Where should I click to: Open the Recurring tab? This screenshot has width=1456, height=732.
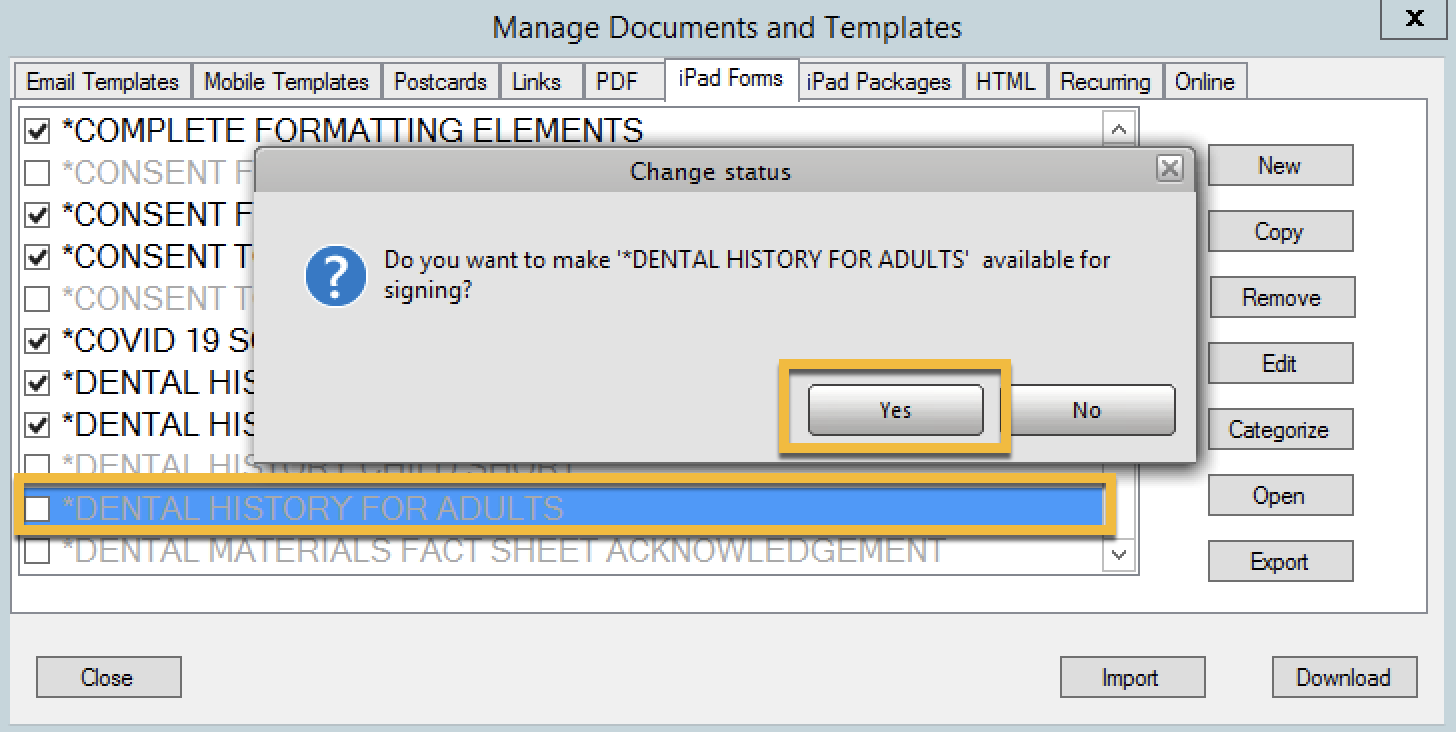(1105, 82)
